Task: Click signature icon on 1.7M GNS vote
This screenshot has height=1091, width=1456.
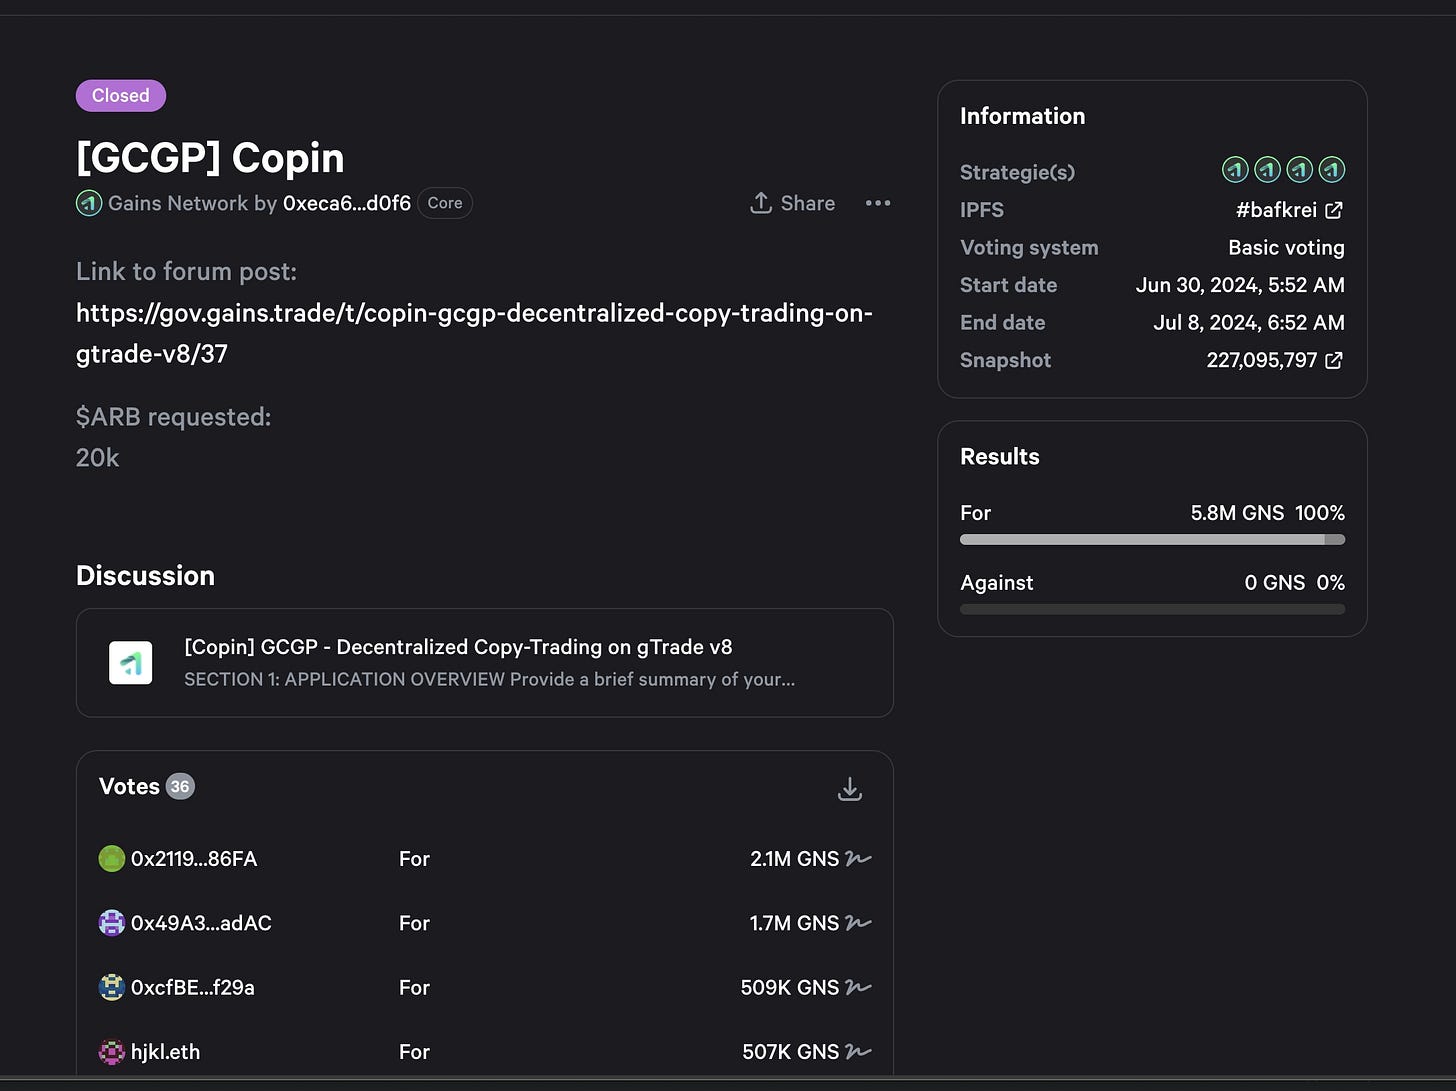Action: pos(858,923)
